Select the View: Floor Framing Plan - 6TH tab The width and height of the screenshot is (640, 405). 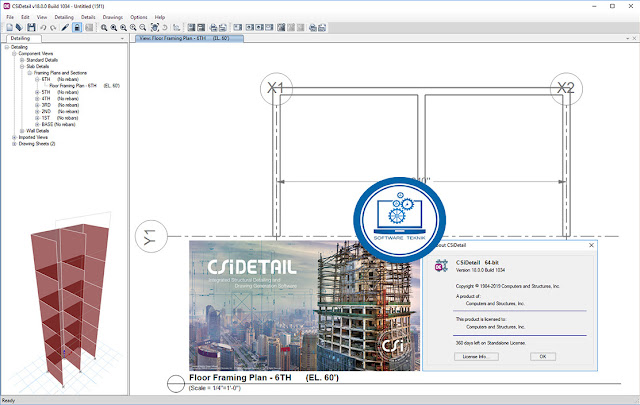(x=189, y=38)
